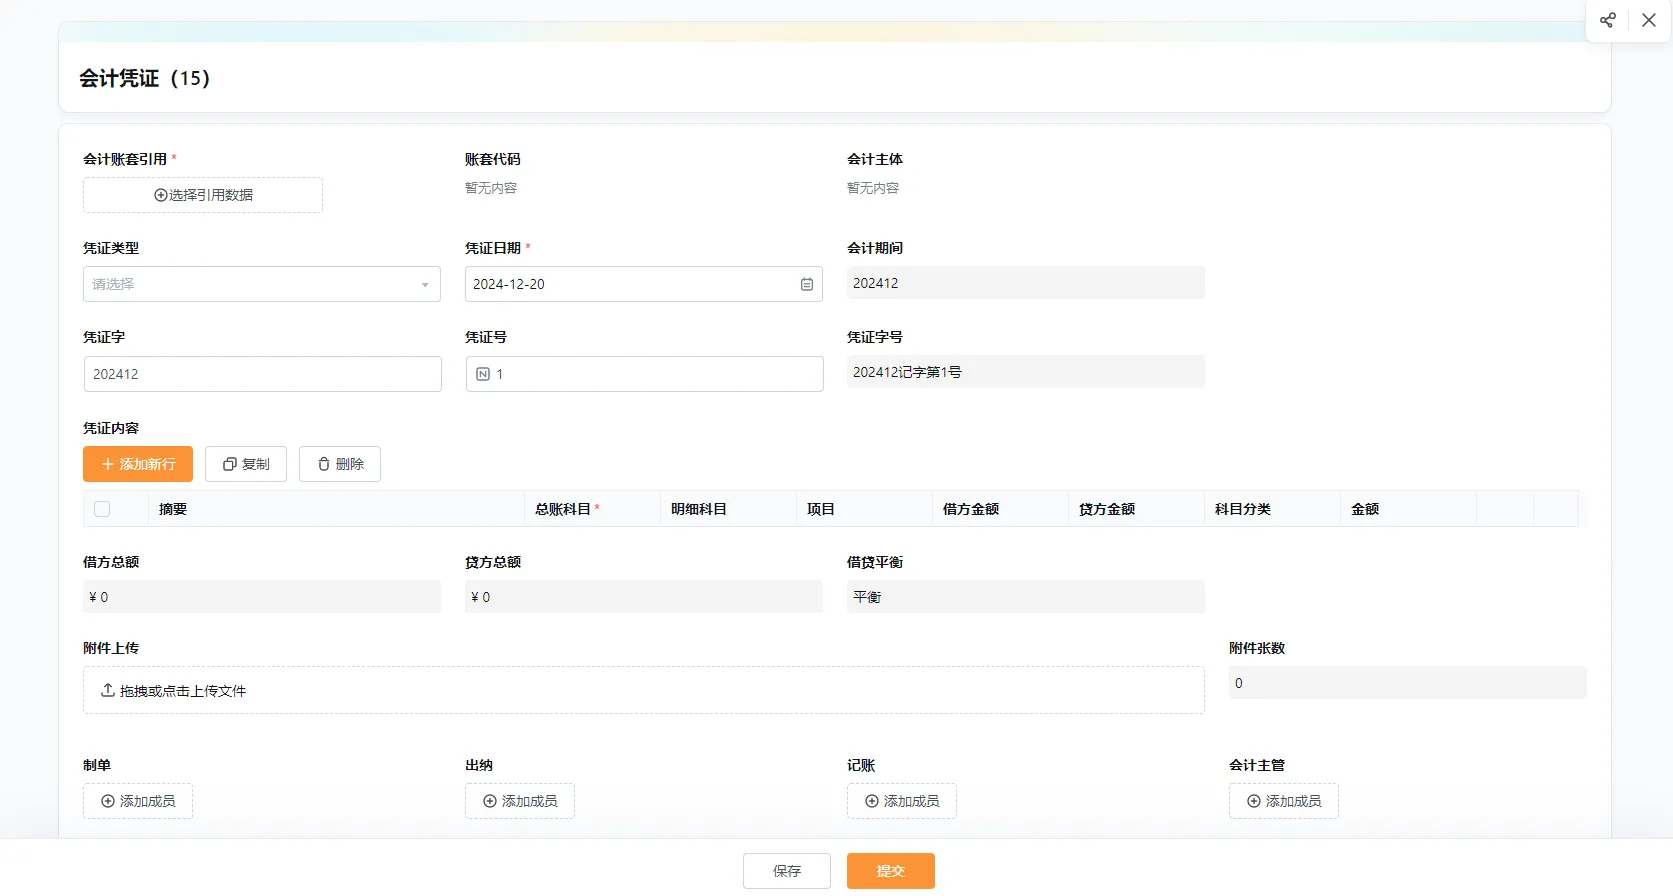Viewport: 1673px width, 896px height.
Task: Add member under 记账
Action: coord(902,801)
